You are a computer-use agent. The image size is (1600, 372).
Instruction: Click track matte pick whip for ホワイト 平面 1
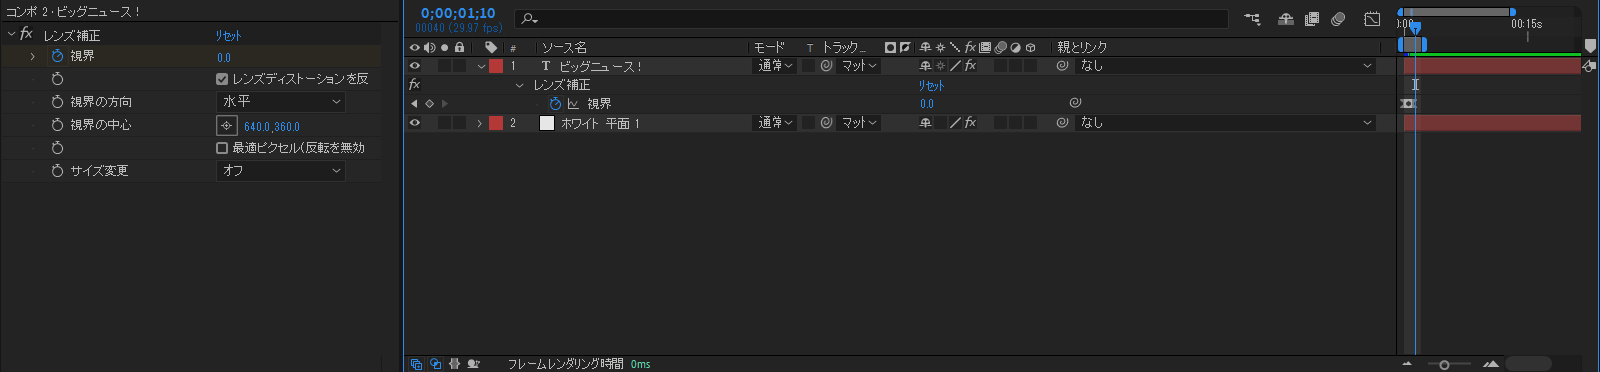click(827, 123)
